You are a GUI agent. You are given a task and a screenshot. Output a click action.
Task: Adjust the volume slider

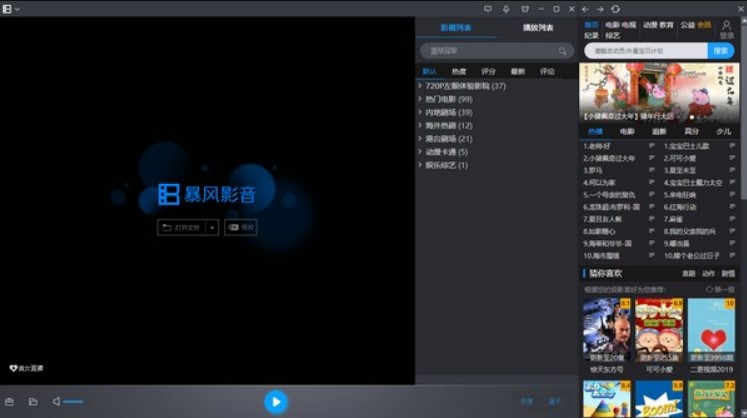coord(73,402)
